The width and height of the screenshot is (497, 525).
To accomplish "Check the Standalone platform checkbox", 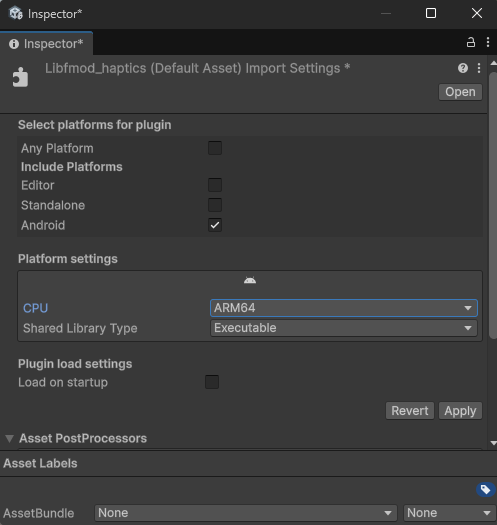I will click(x=215, y=205).
